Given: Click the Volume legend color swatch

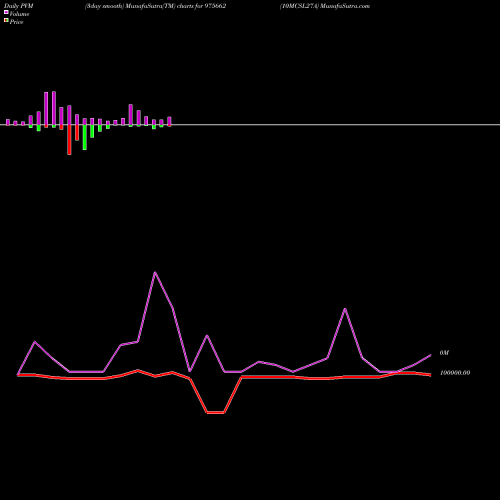Looking at the screenshot, I should pyautogui.click(x=6, y=12).
